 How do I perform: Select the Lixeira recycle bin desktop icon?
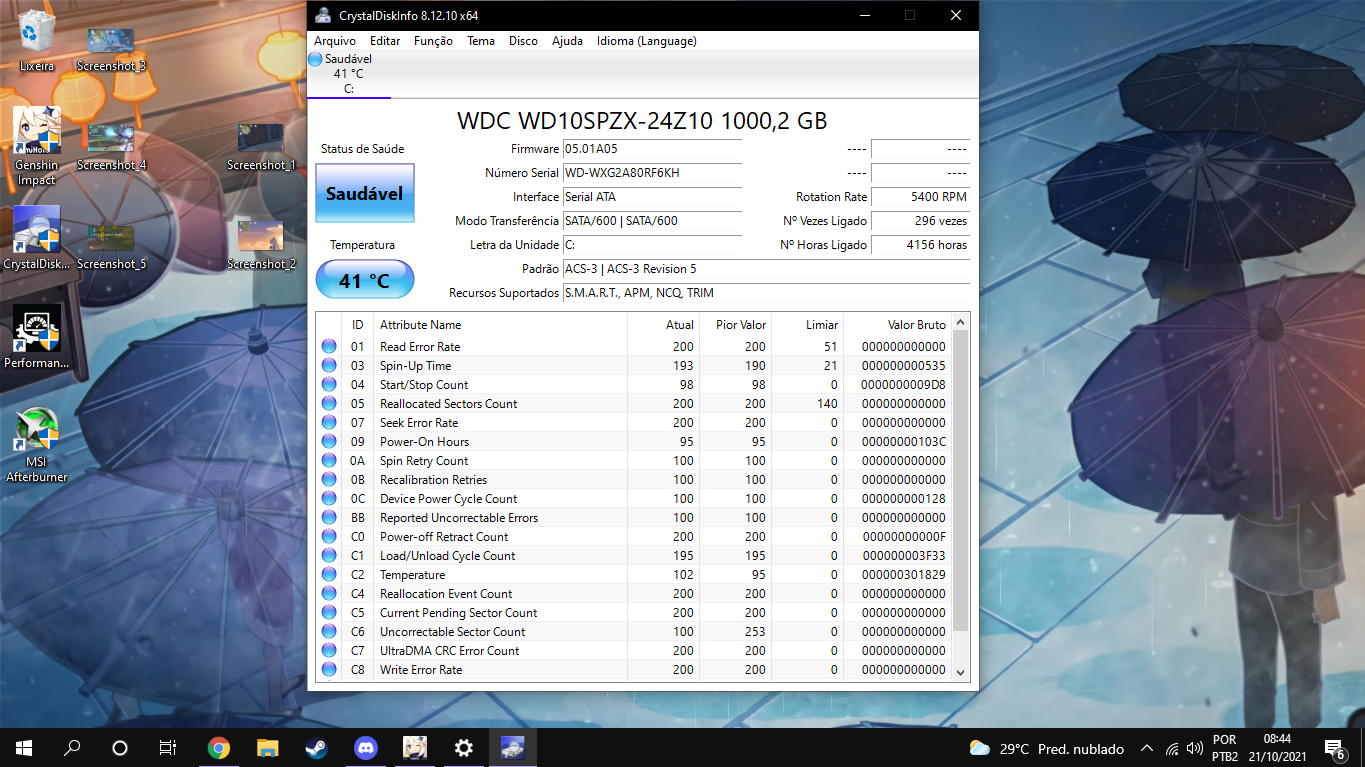[37, 41]
